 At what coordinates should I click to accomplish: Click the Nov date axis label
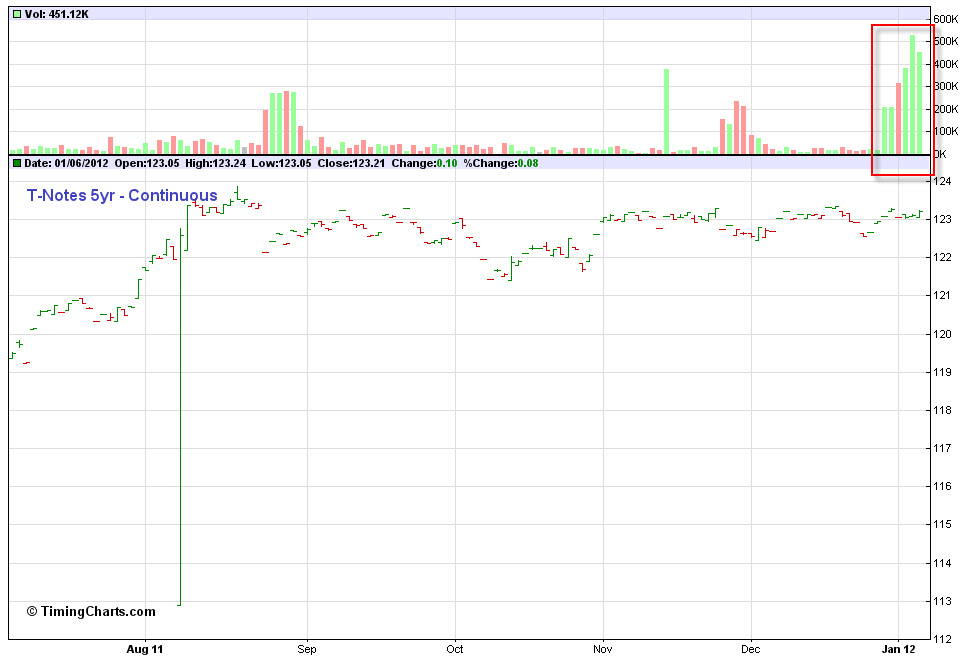point(603,649)
